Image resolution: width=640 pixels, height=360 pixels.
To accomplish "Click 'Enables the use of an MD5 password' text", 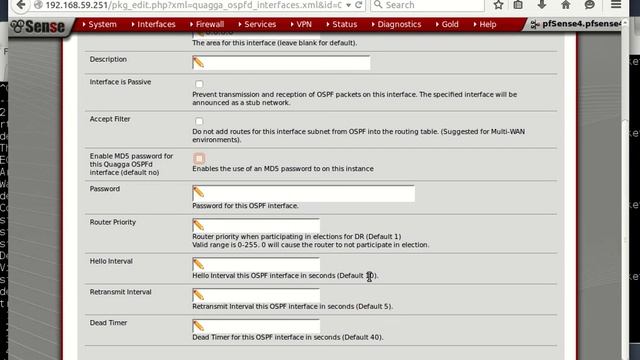I will (283, 169).
